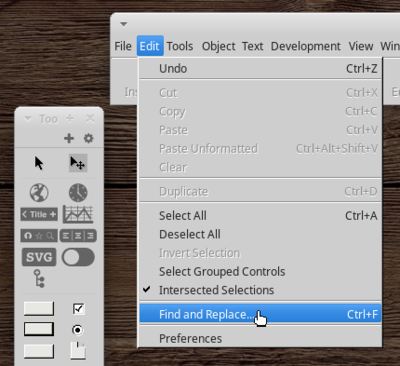The image size is (400, 366).
Task: Expand the Tools palette title dropdown arrow
Action: pyautogui.click(x=28, y=119)
